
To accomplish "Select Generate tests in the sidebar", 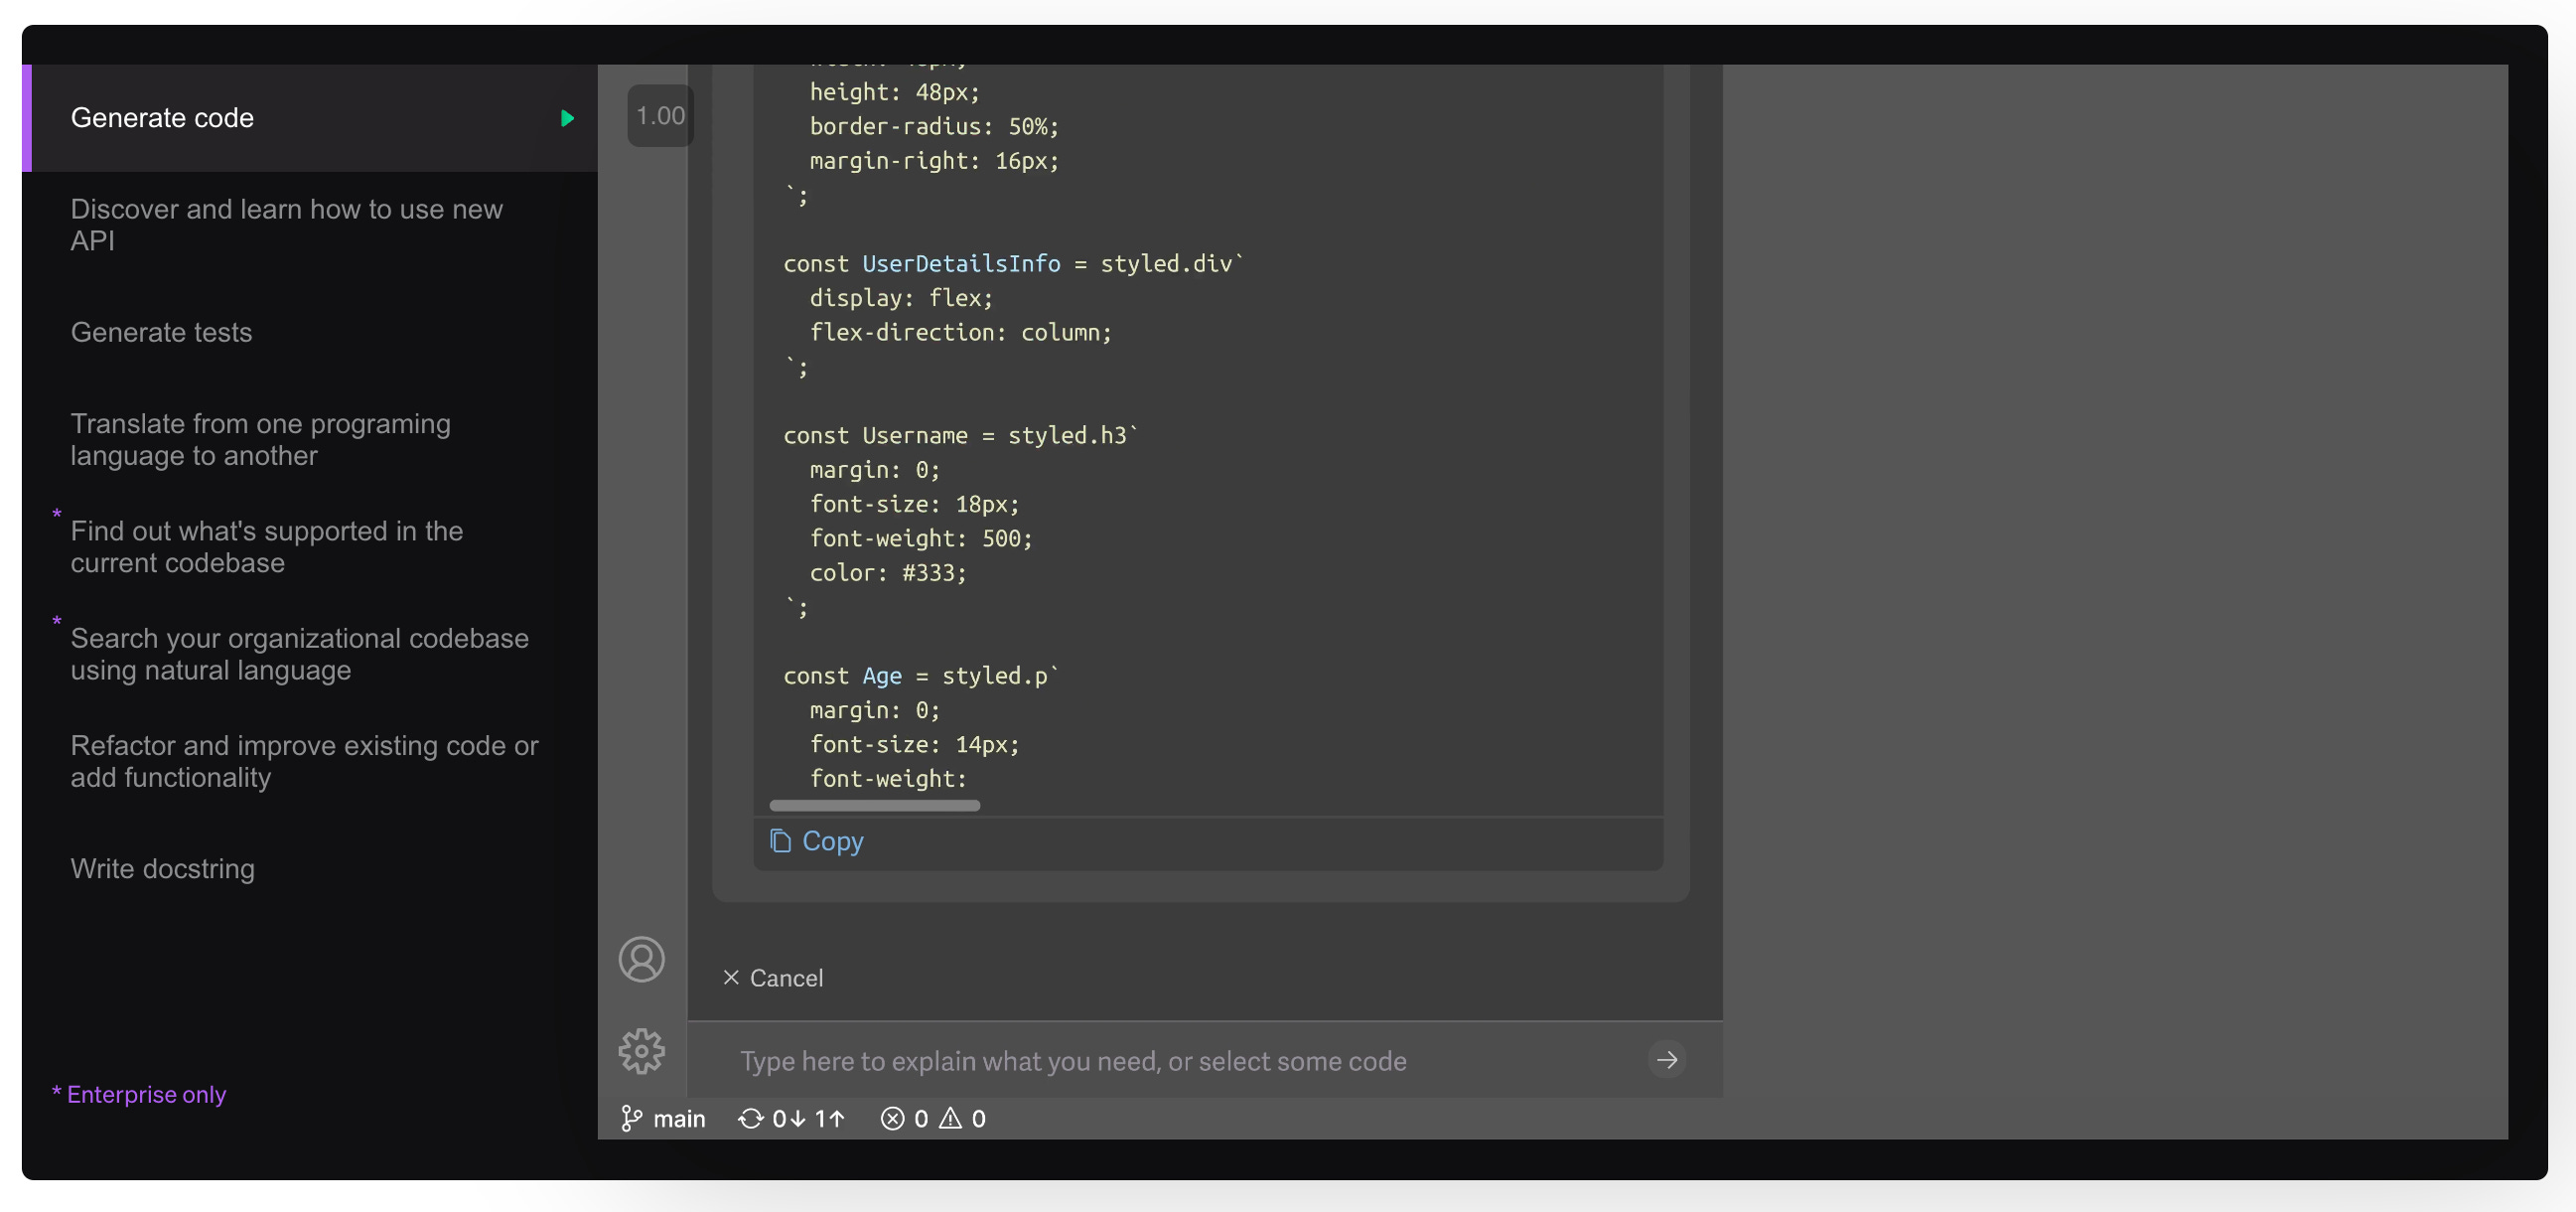I will tap(161, 332).
